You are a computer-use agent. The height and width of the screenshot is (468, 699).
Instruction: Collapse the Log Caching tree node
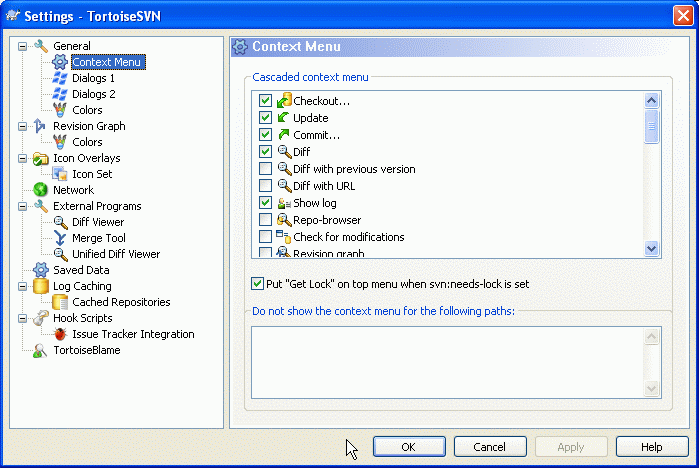pyautogui.click(x=22, y=286)
